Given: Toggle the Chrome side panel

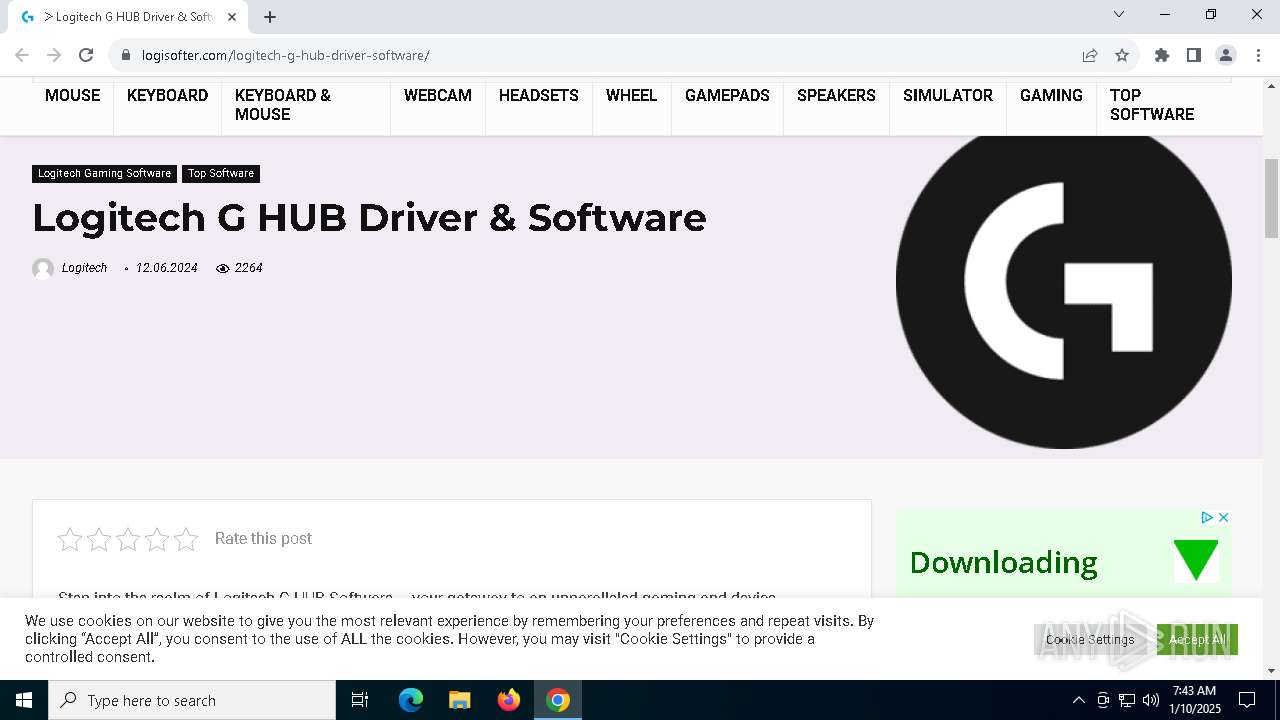Looking at the screenshot, I should pos(1194,55).
